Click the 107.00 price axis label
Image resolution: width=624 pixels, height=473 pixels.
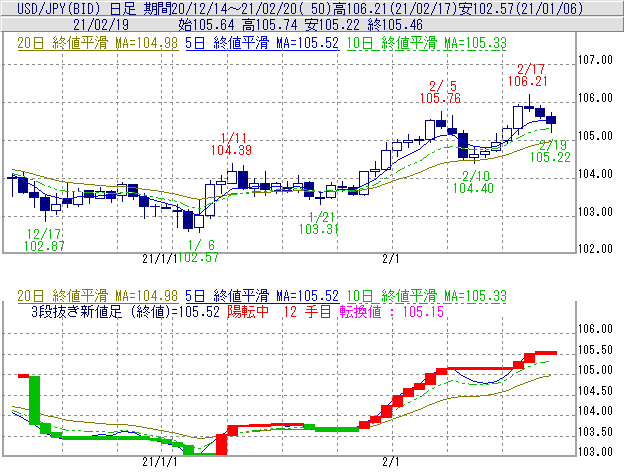point(595,61)
